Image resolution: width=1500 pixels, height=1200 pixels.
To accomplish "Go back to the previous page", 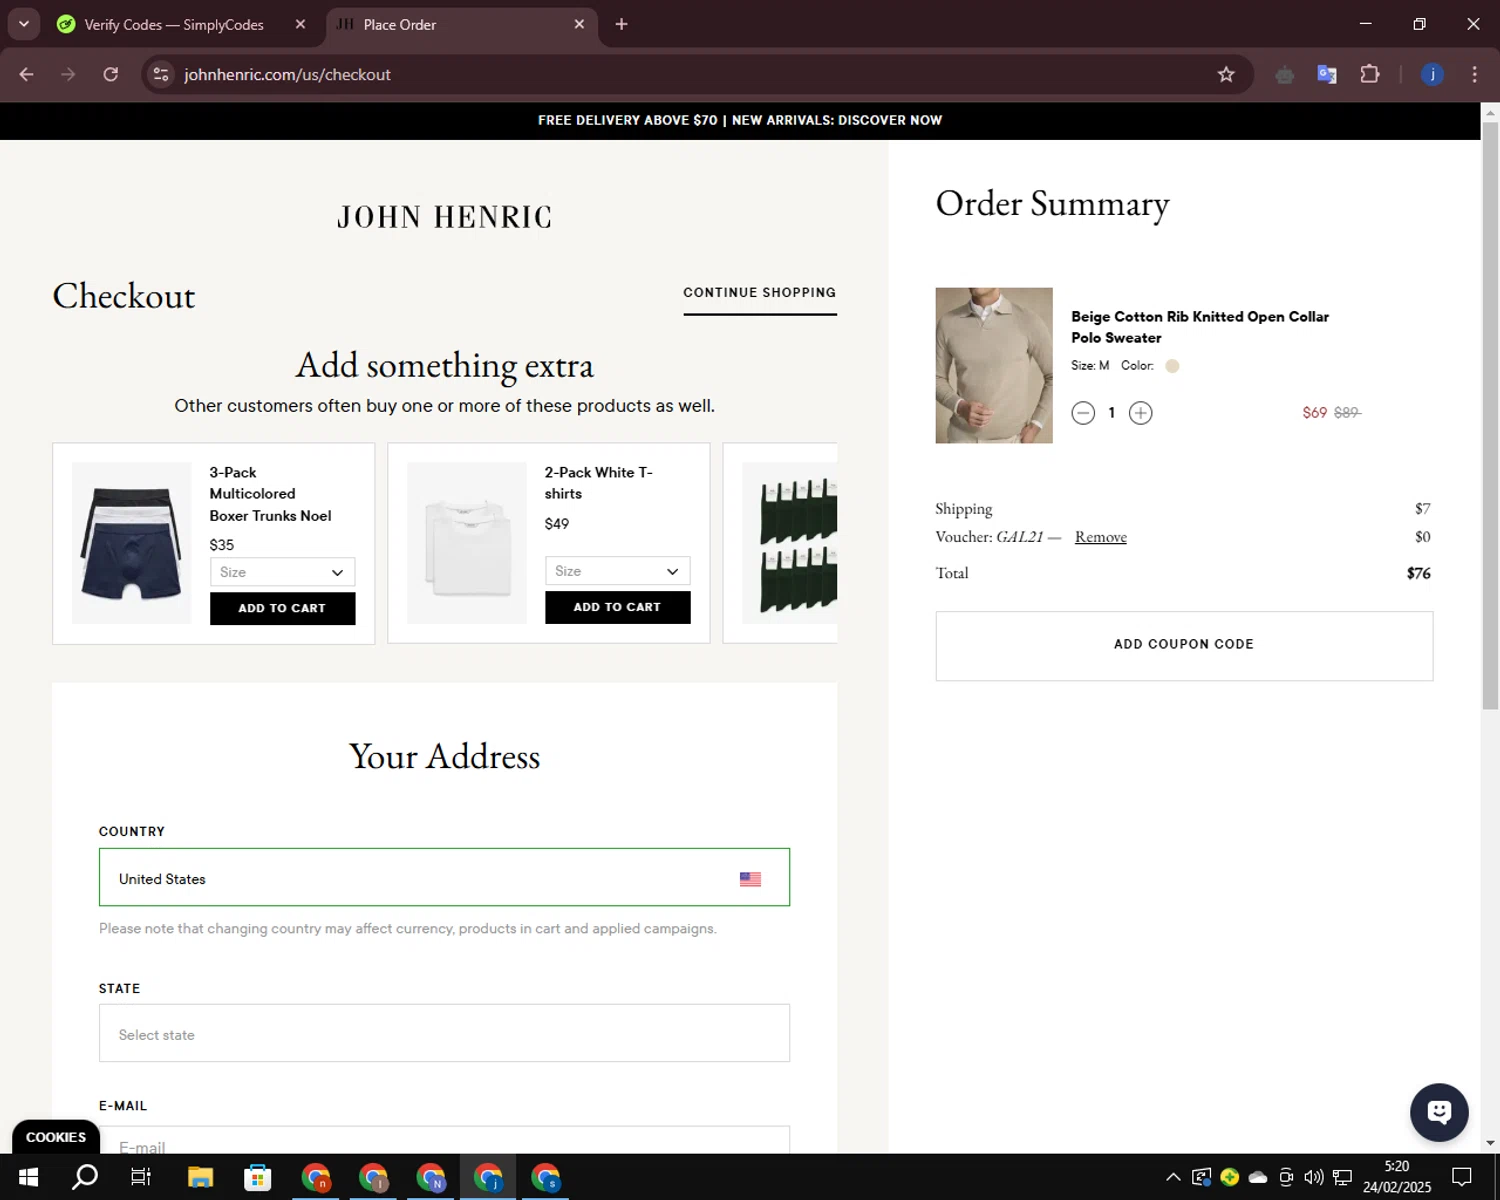I will point(26,74).
